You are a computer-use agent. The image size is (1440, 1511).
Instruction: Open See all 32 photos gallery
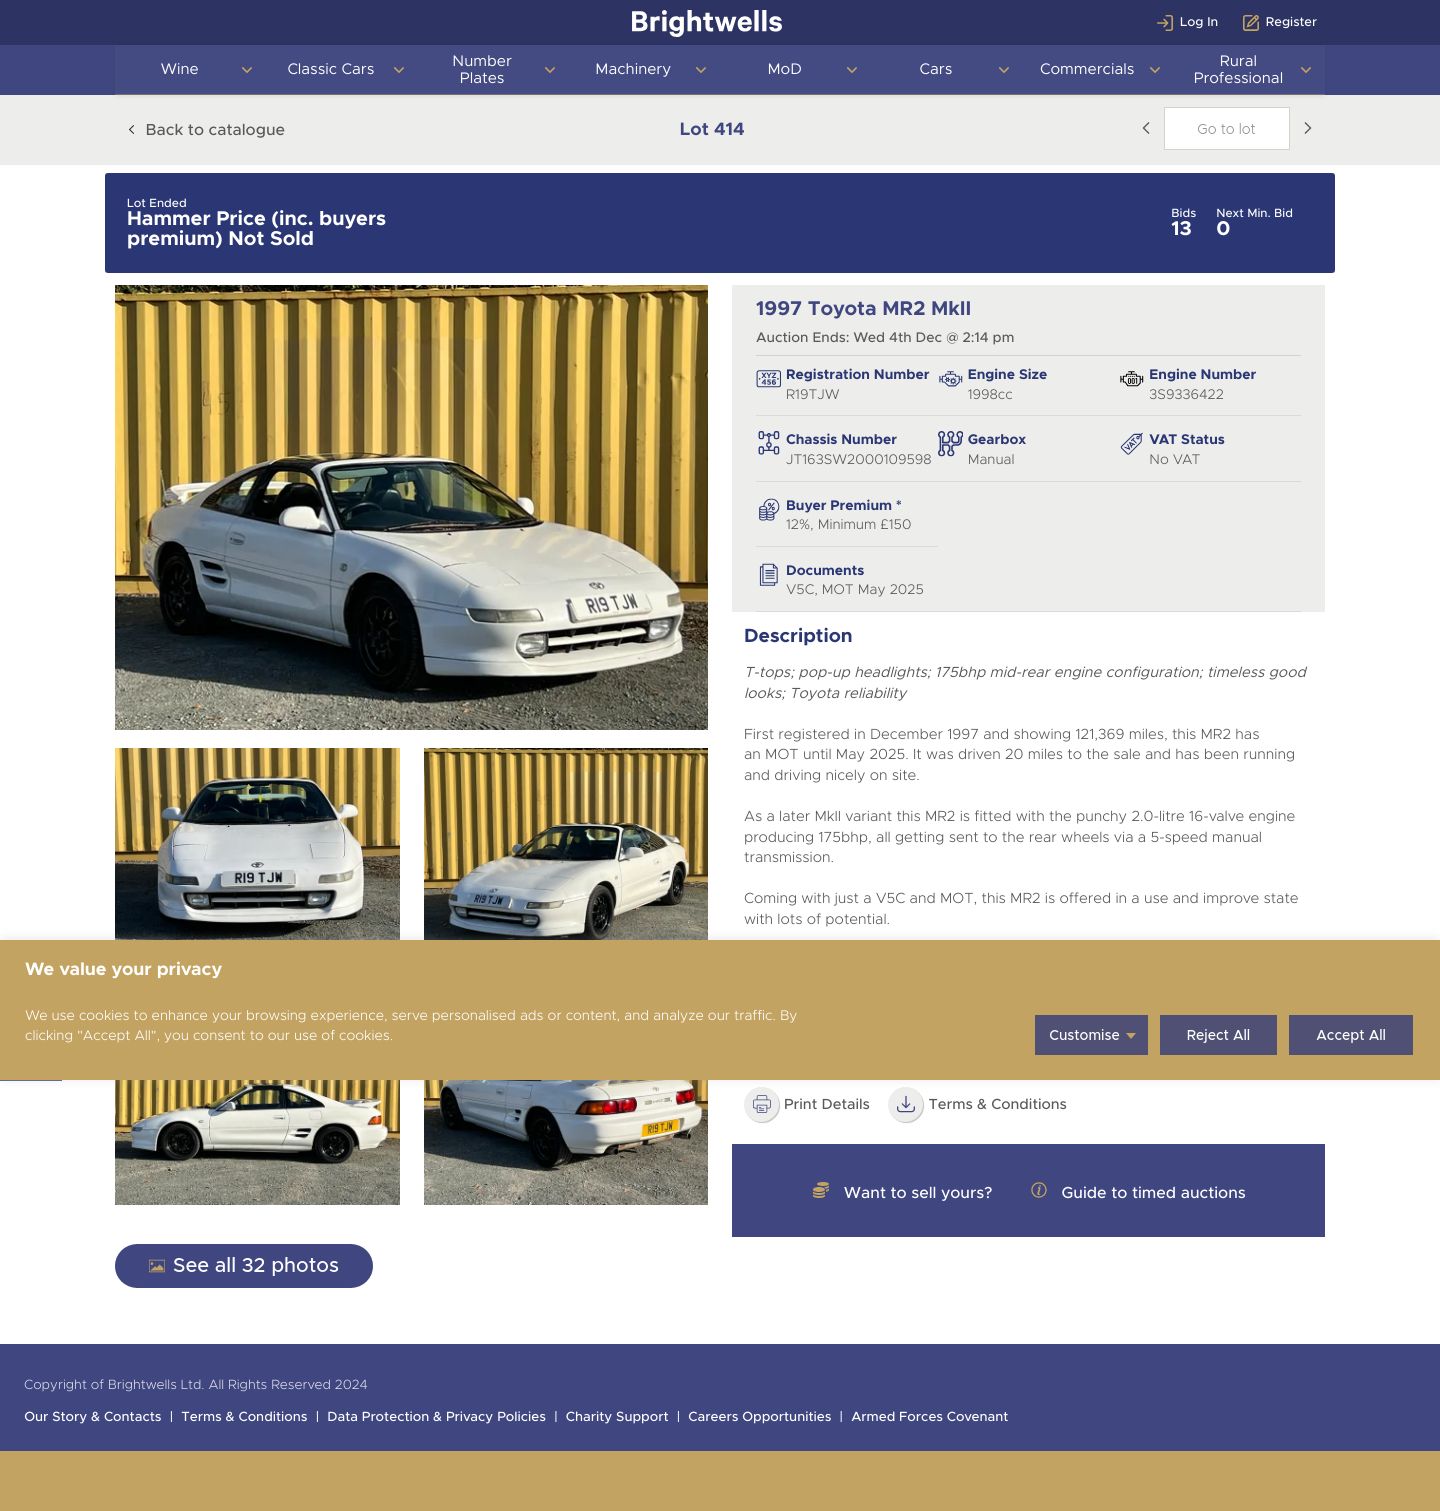click(x=244, y=1266)
